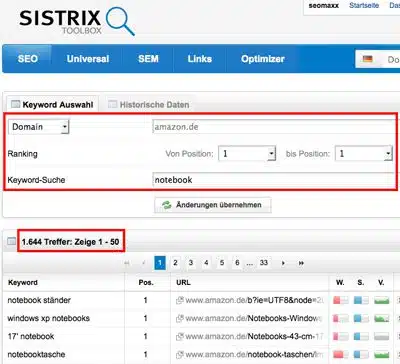The height and width of the screenshot is (364, 400).
Task: Click green V. chart for notebook ständer
Action: point(382,300)
